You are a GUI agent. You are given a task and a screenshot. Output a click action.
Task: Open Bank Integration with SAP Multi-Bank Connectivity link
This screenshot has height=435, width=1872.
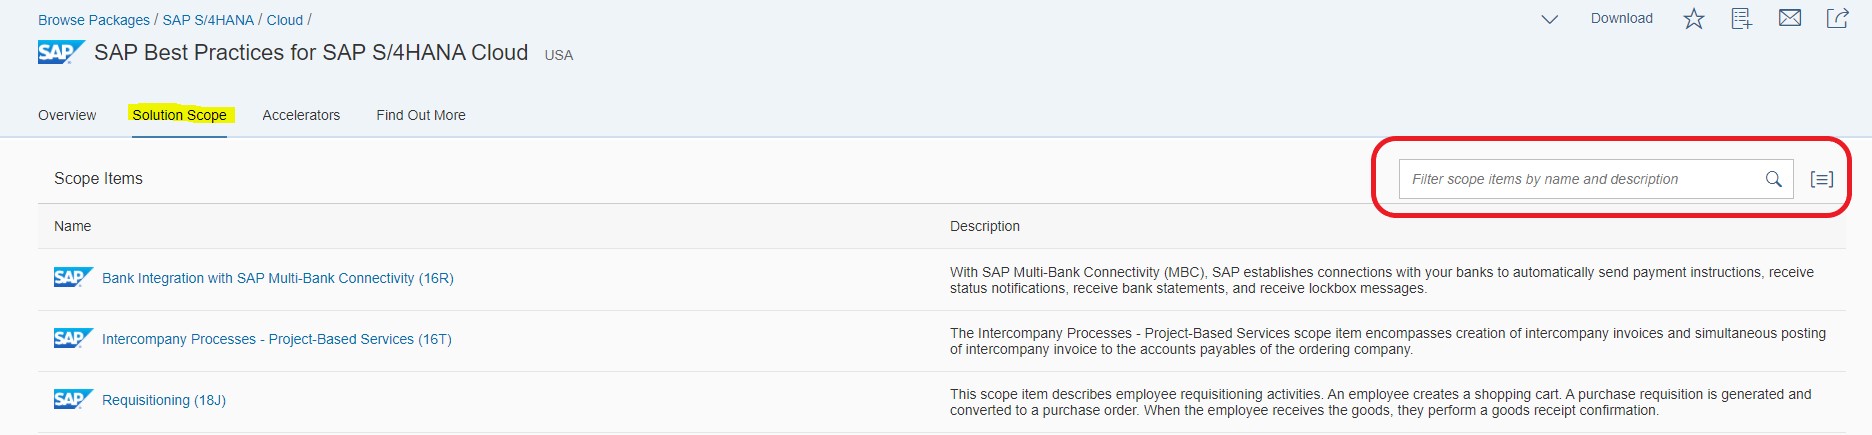pos(278,278)
